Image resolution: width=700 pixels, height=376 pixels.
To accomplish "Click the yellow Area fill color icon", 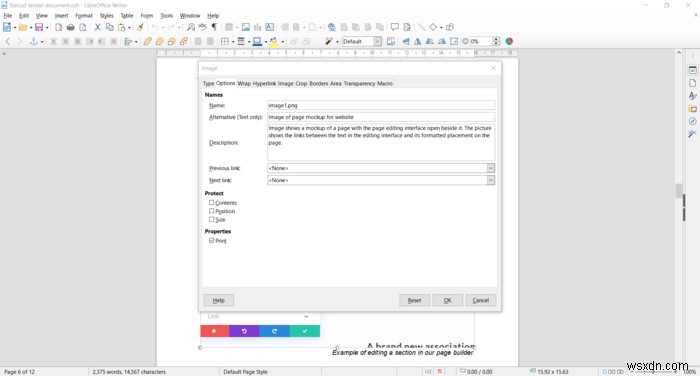I will (273, 42).
